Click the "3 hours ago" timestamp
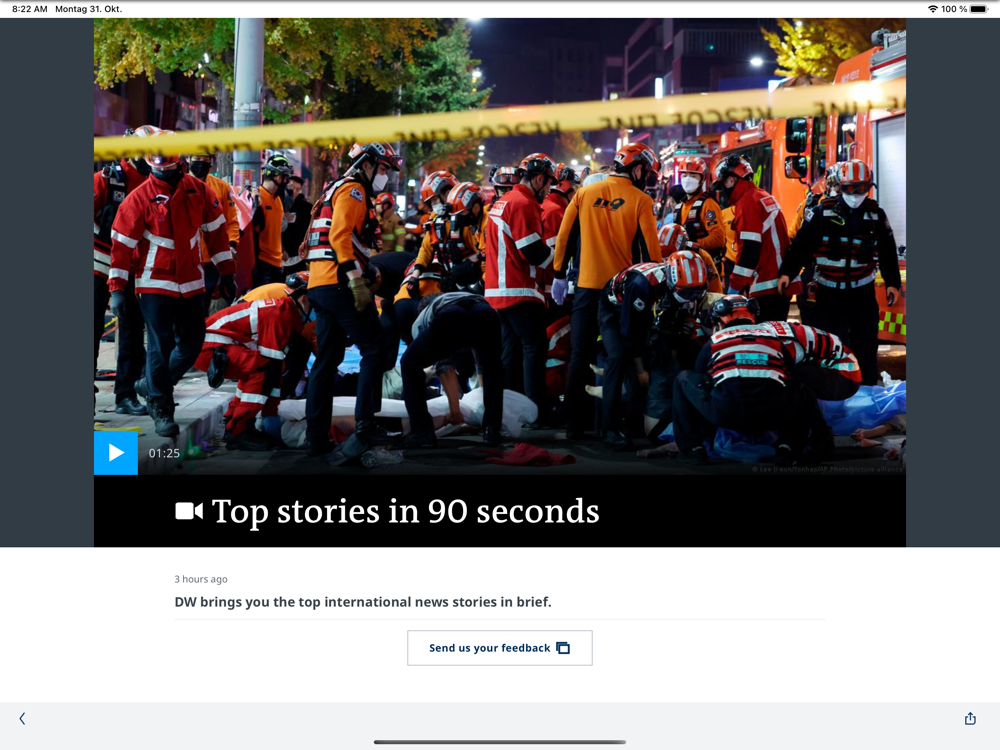The image size is (1000, 750). [x=201, y=579]
